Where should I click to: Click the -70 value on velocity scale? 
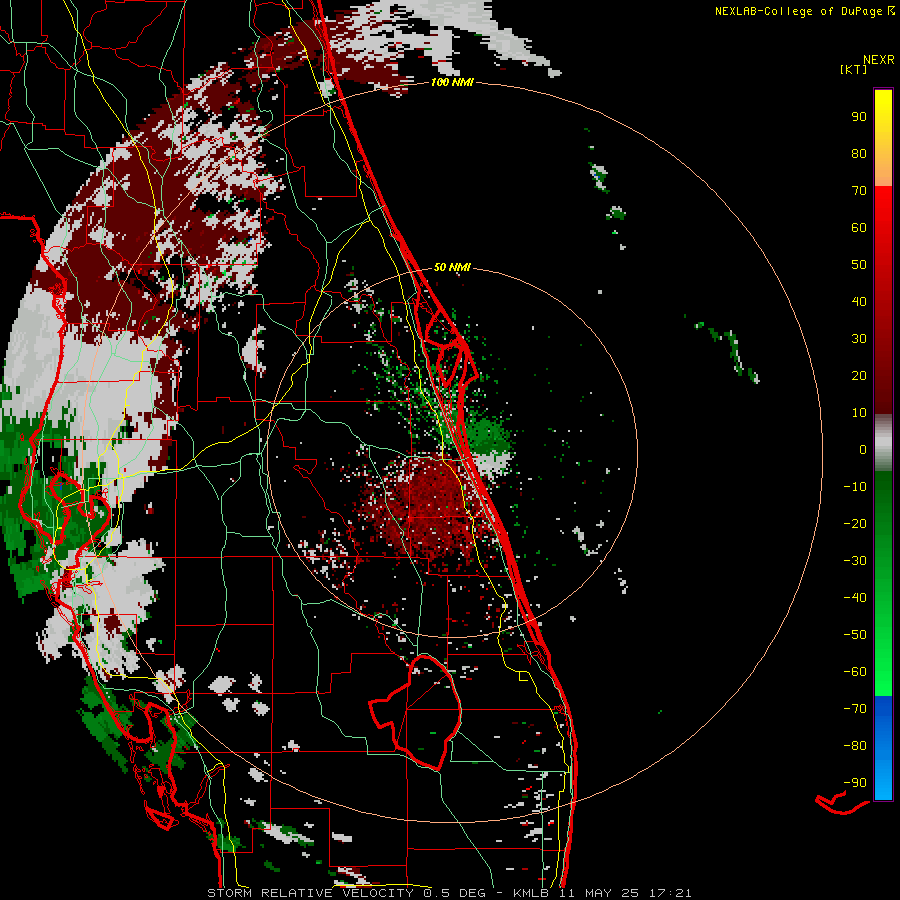click(x=855, y=709)
